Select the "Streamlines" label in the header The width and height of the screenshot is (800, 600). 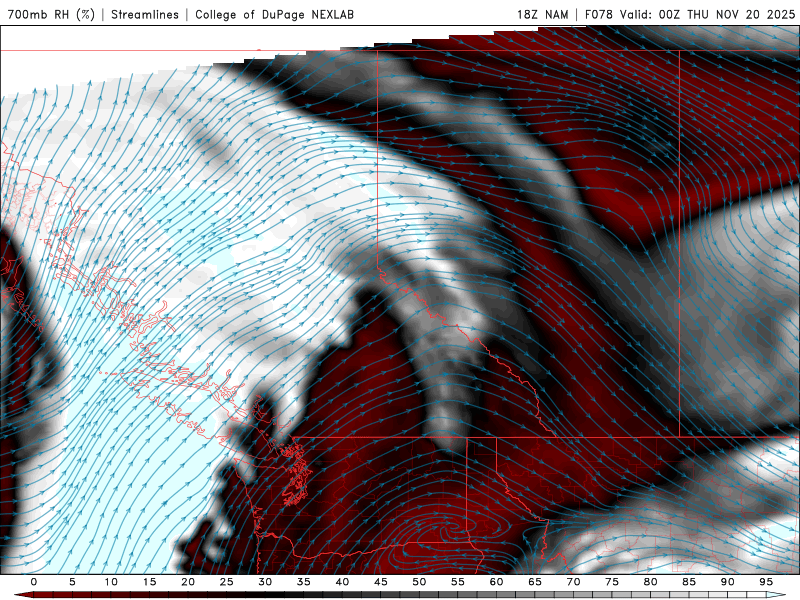[x=145, y=14]
